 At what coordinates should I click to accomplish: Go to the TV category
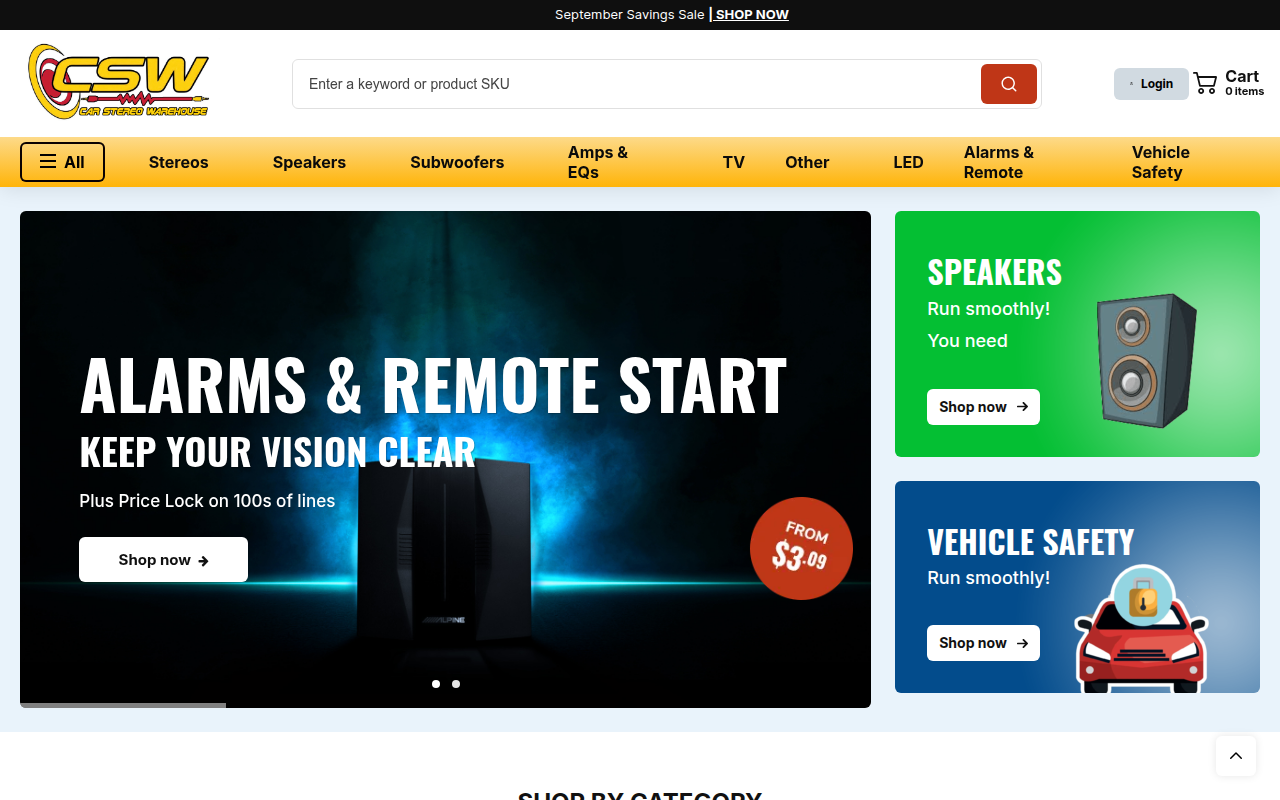pyautogui.click(x=734, y=162)
